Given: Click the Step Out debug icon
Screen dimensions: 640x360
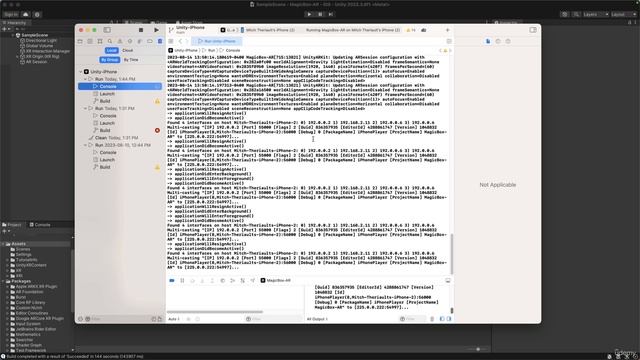Looking at the screenshot, I should (212, 280).
